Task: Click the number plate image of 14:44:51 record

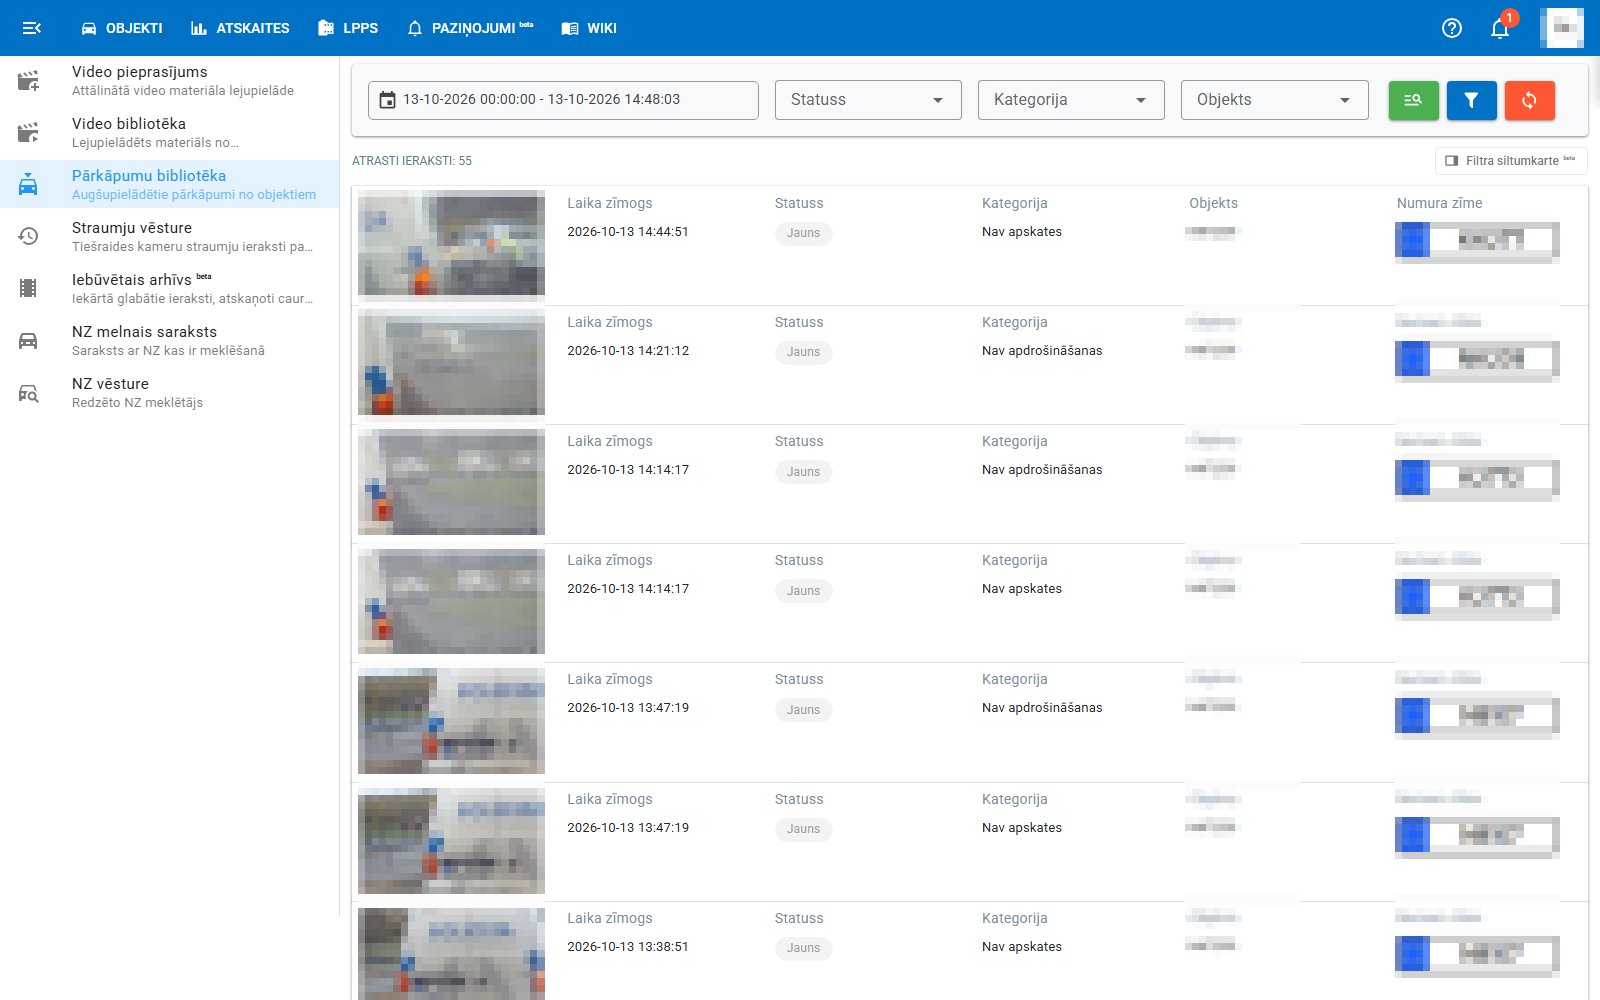Action: point(1477,241)
